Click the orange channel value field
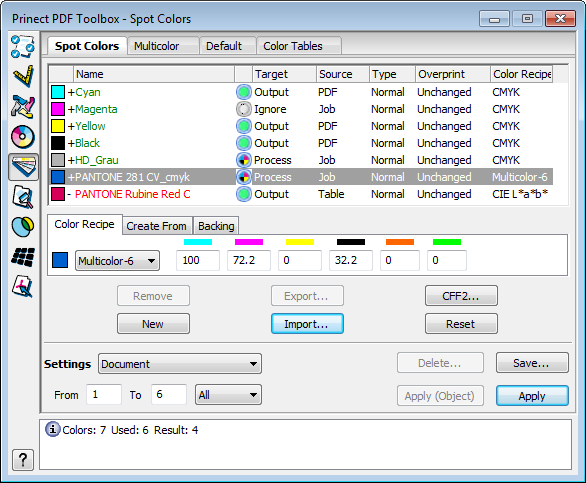The height and width of the screenshot is (483, 586). (400, 260)
